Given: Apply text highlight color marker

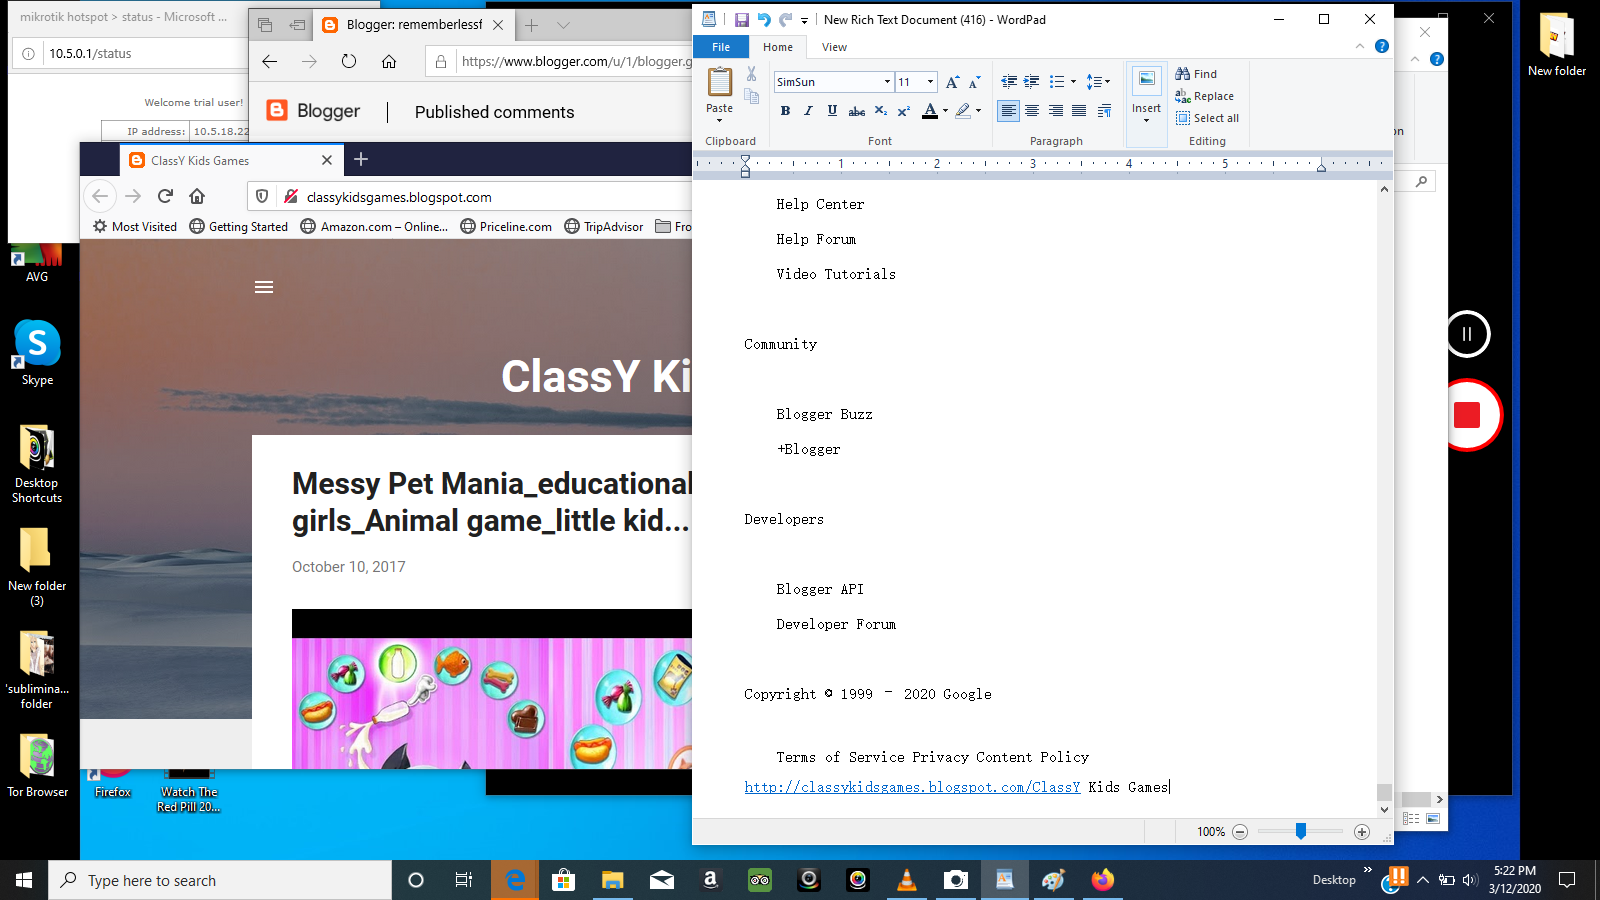Looking at the screenshot, I should pyautogui.click(x=963, y=111).
